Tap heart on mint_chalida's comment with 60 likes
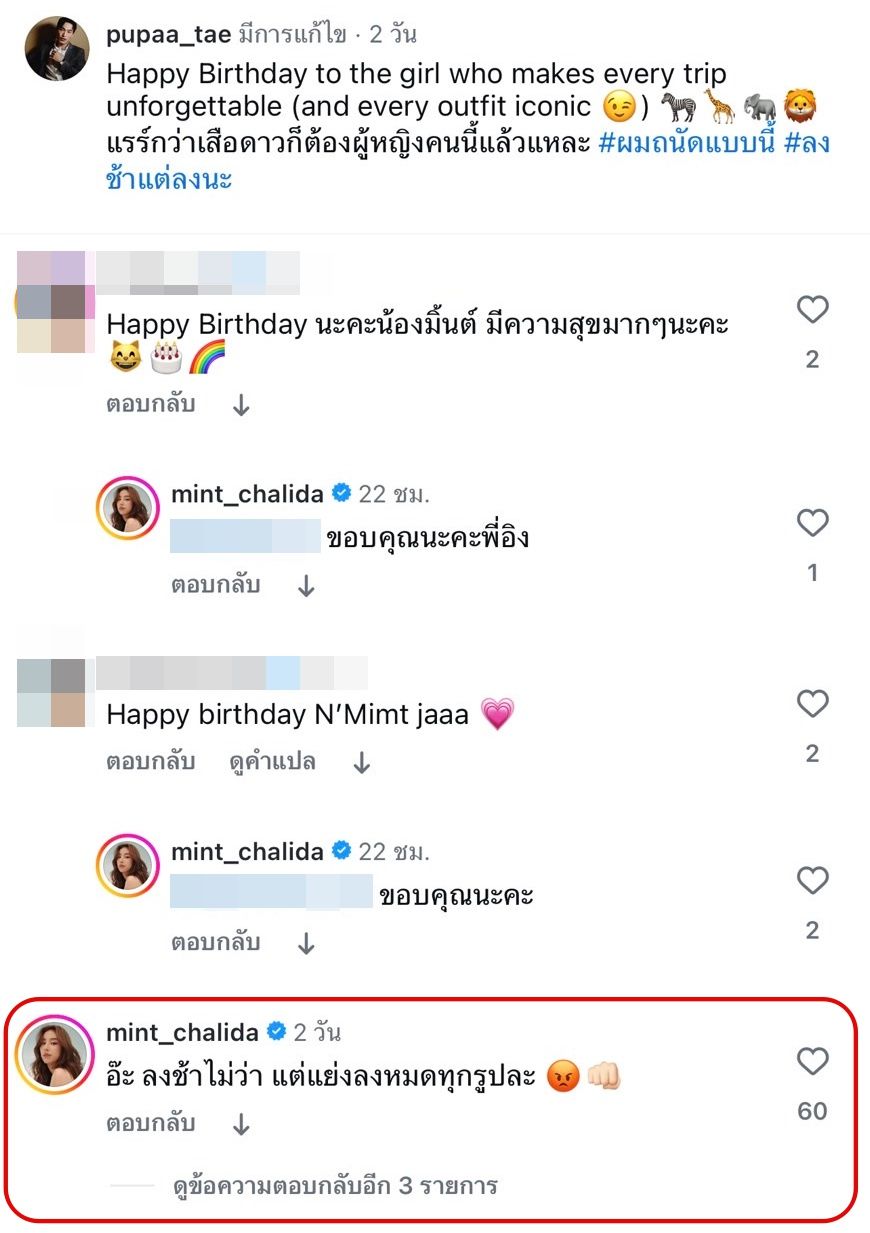 [x=812, y=1061]
